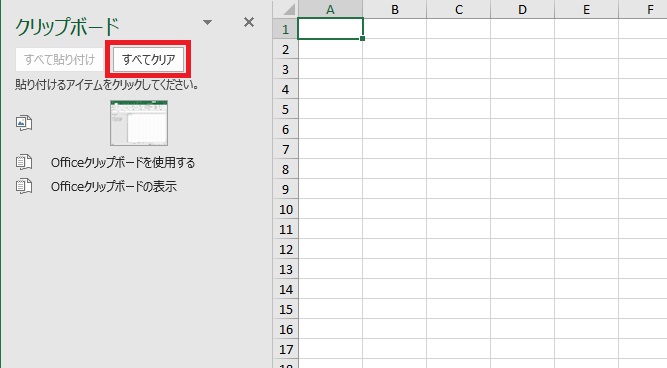Select row 16 header
The height and width of the screenshot is (368, 667).
(285, 329)
